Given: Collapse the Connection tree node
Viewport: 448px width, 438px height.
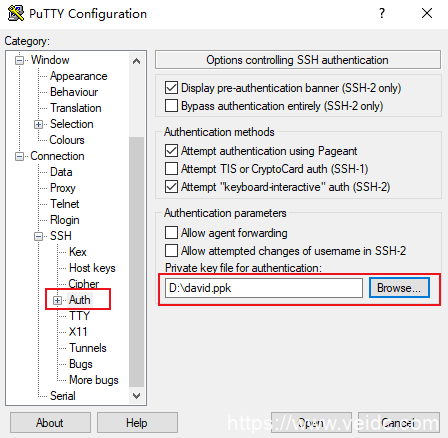Looking at the screenshot, I should (x=19, y=157).
